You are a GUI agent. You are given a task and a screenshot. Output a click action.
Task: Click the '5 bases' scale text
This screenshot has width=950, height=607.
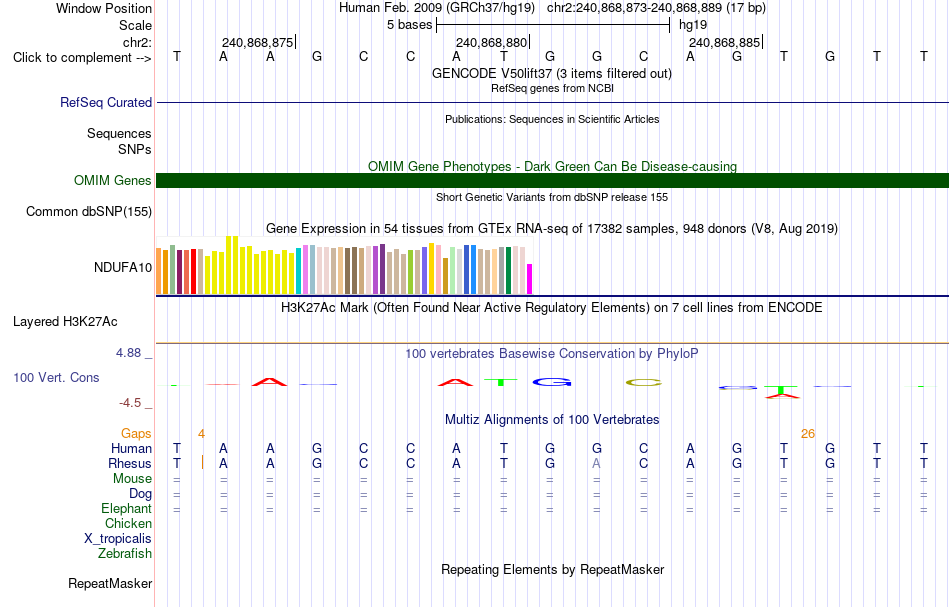[410, 25]
